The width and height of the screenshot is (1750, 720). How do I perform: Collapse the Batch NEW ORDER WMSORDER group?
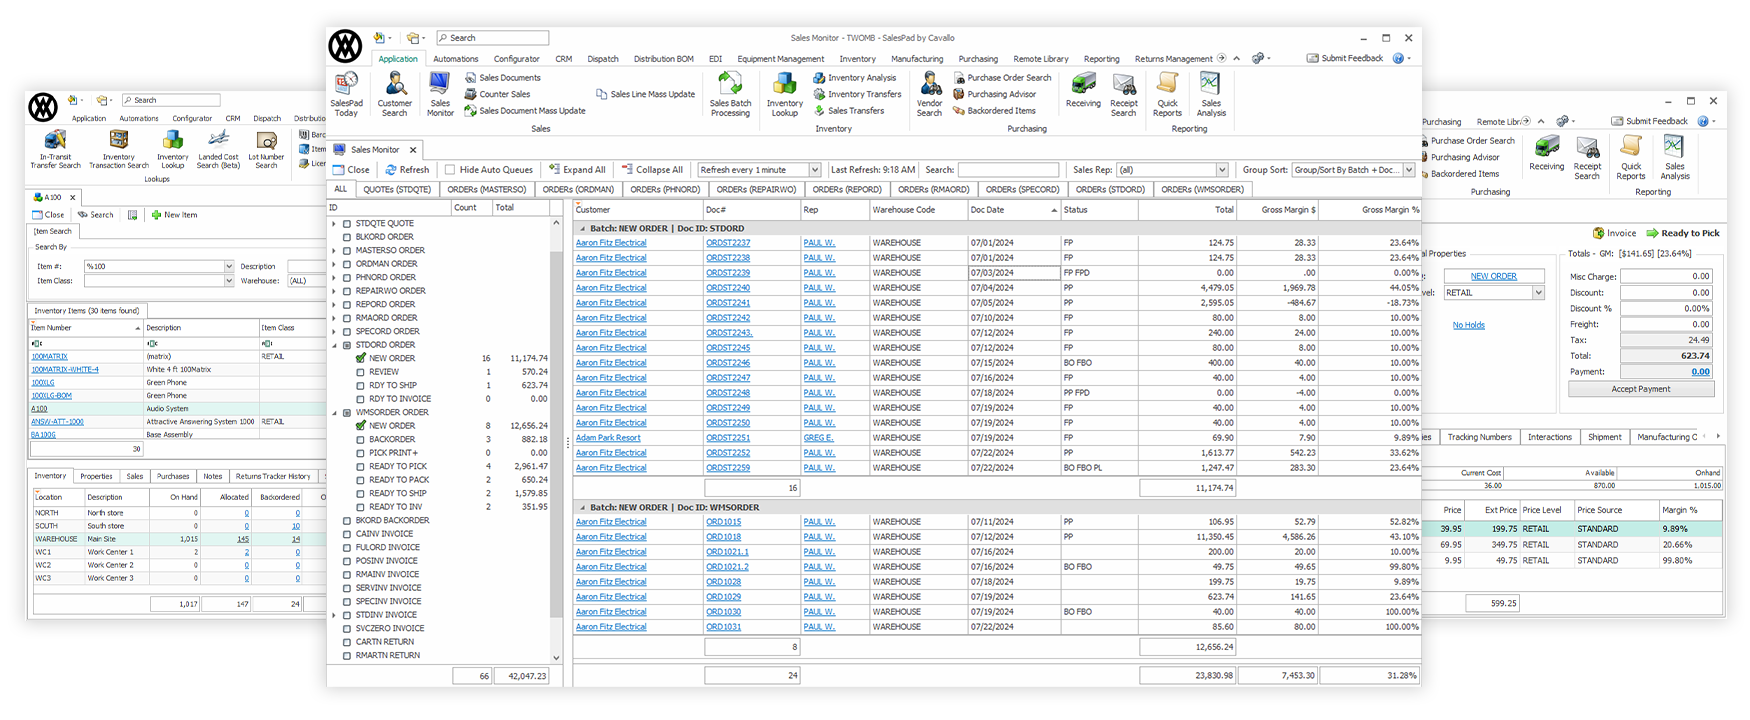(582, 507)
